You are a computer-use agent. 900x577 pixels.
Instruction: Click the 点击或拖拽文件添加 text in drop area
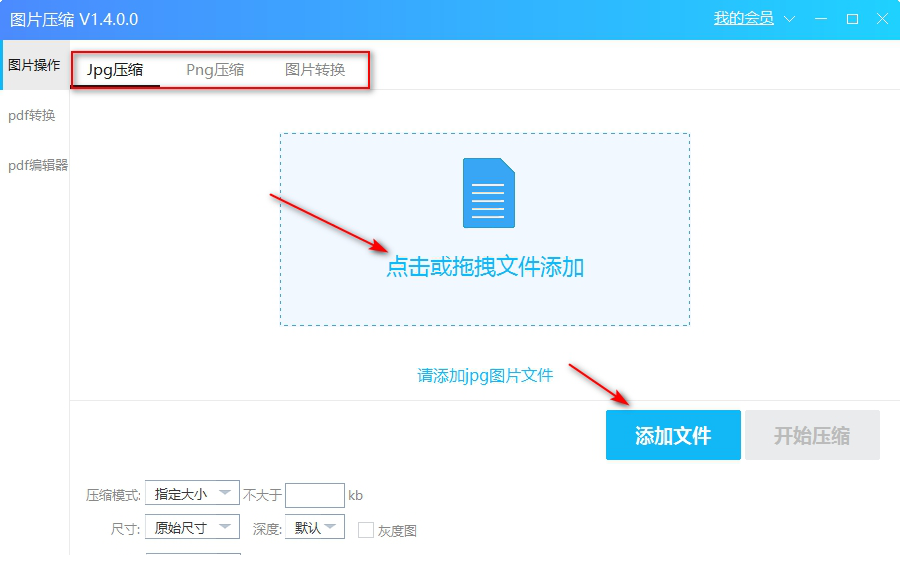tap(485, 267)
